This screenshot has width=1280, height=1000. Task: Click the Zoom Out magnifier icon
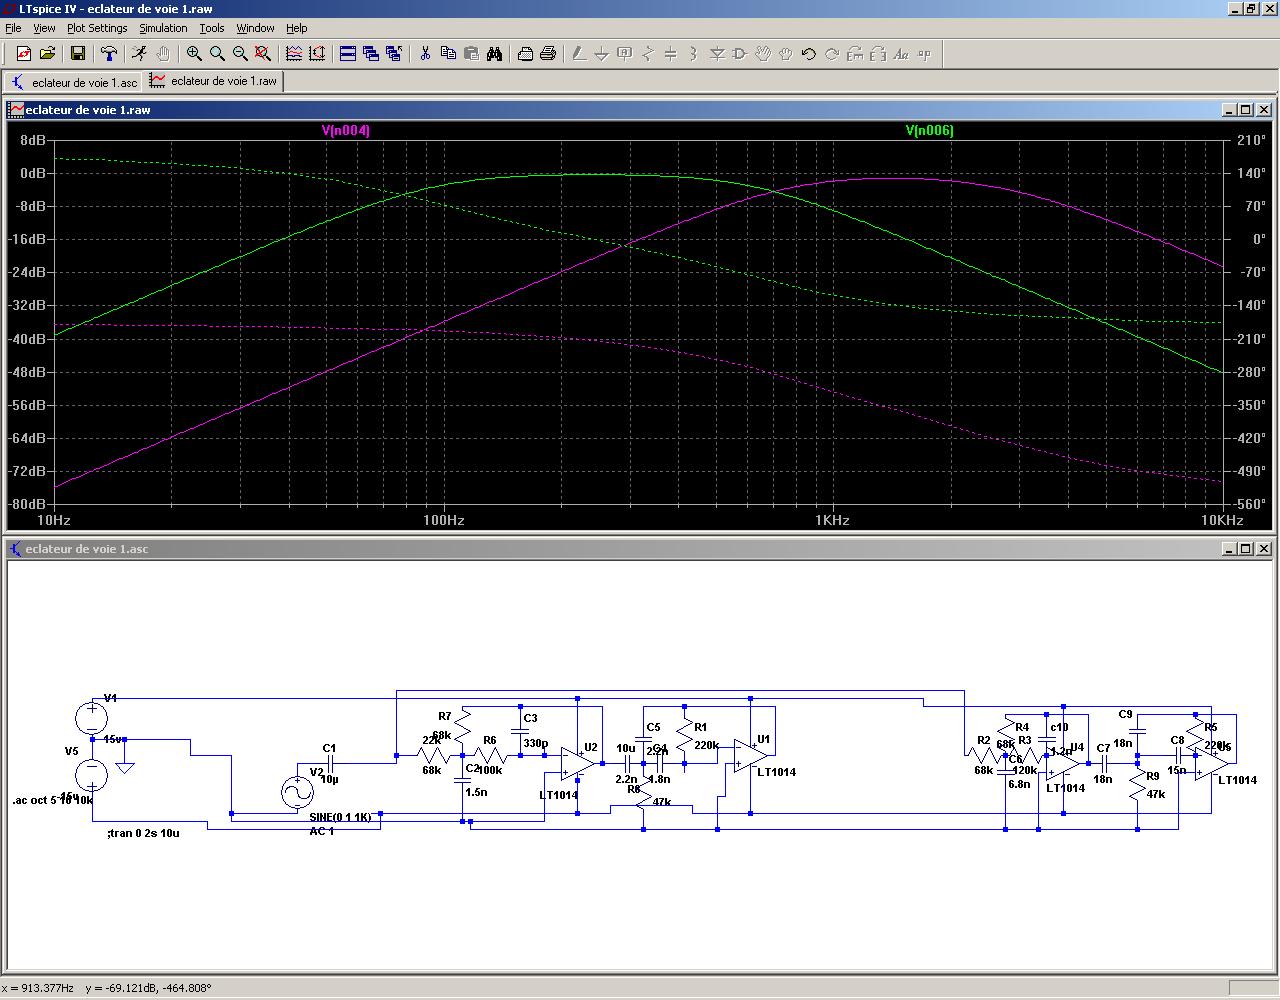click(x=240, y=54)
